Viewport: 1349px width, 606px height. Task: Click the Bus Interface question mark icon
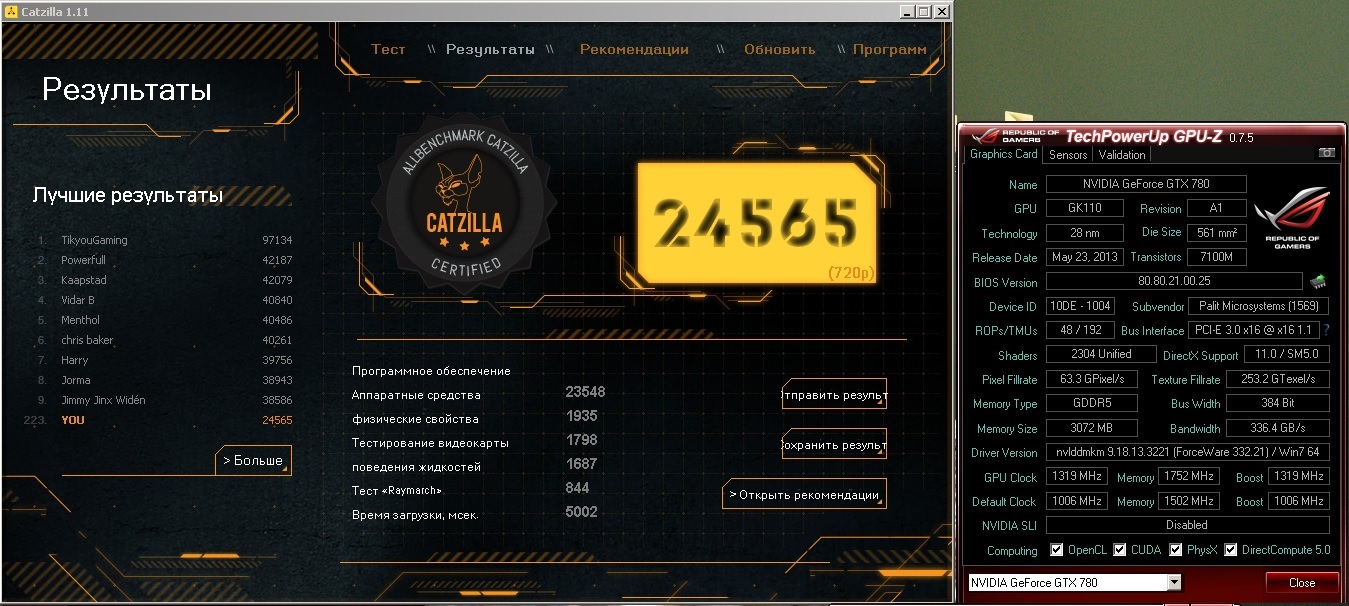pos(1326,330)
